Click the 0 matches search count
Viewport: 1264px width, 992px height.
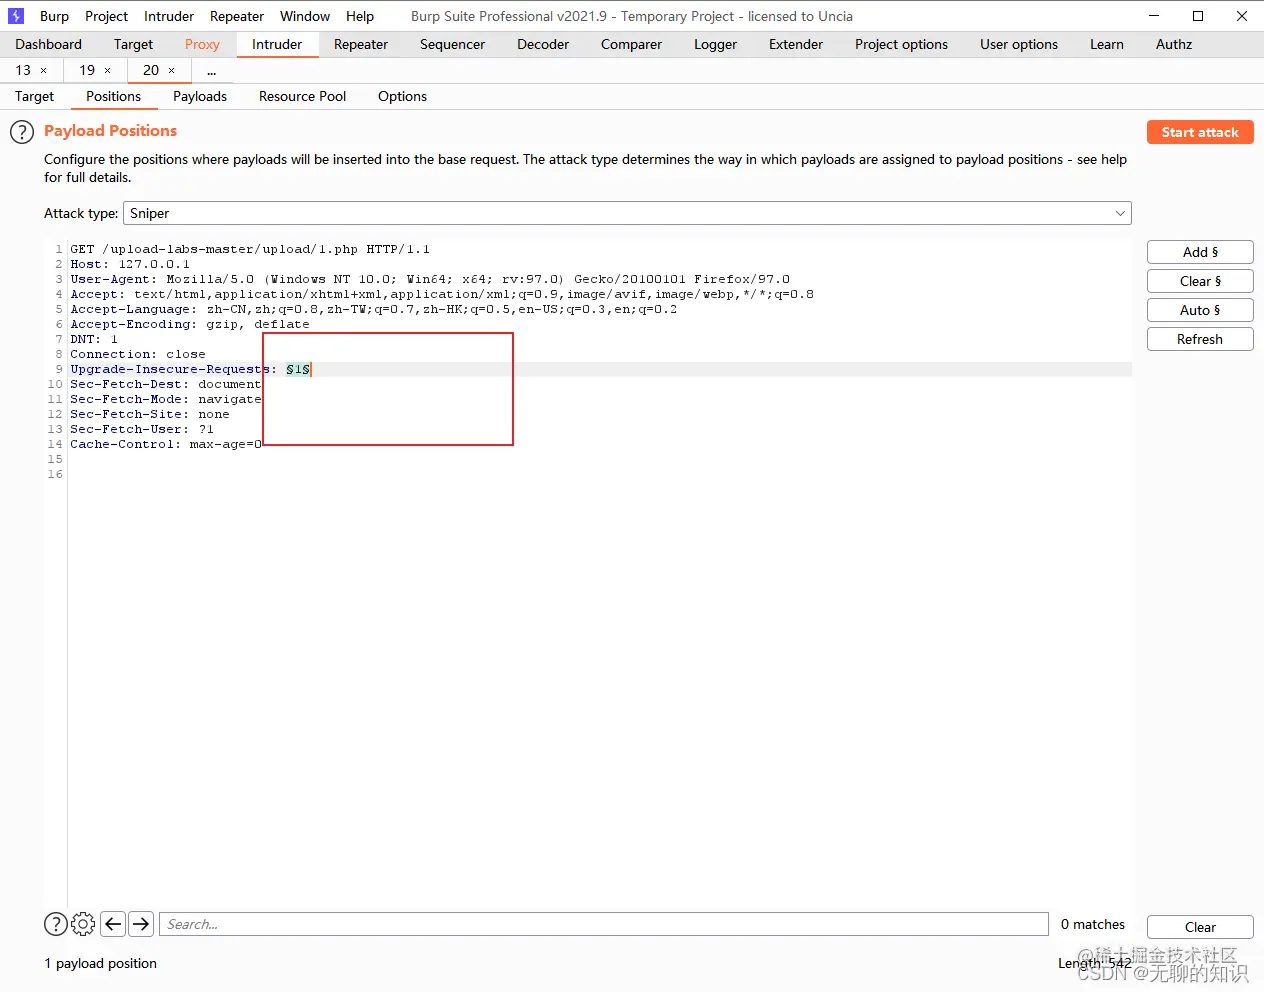tap(1093, 924)
